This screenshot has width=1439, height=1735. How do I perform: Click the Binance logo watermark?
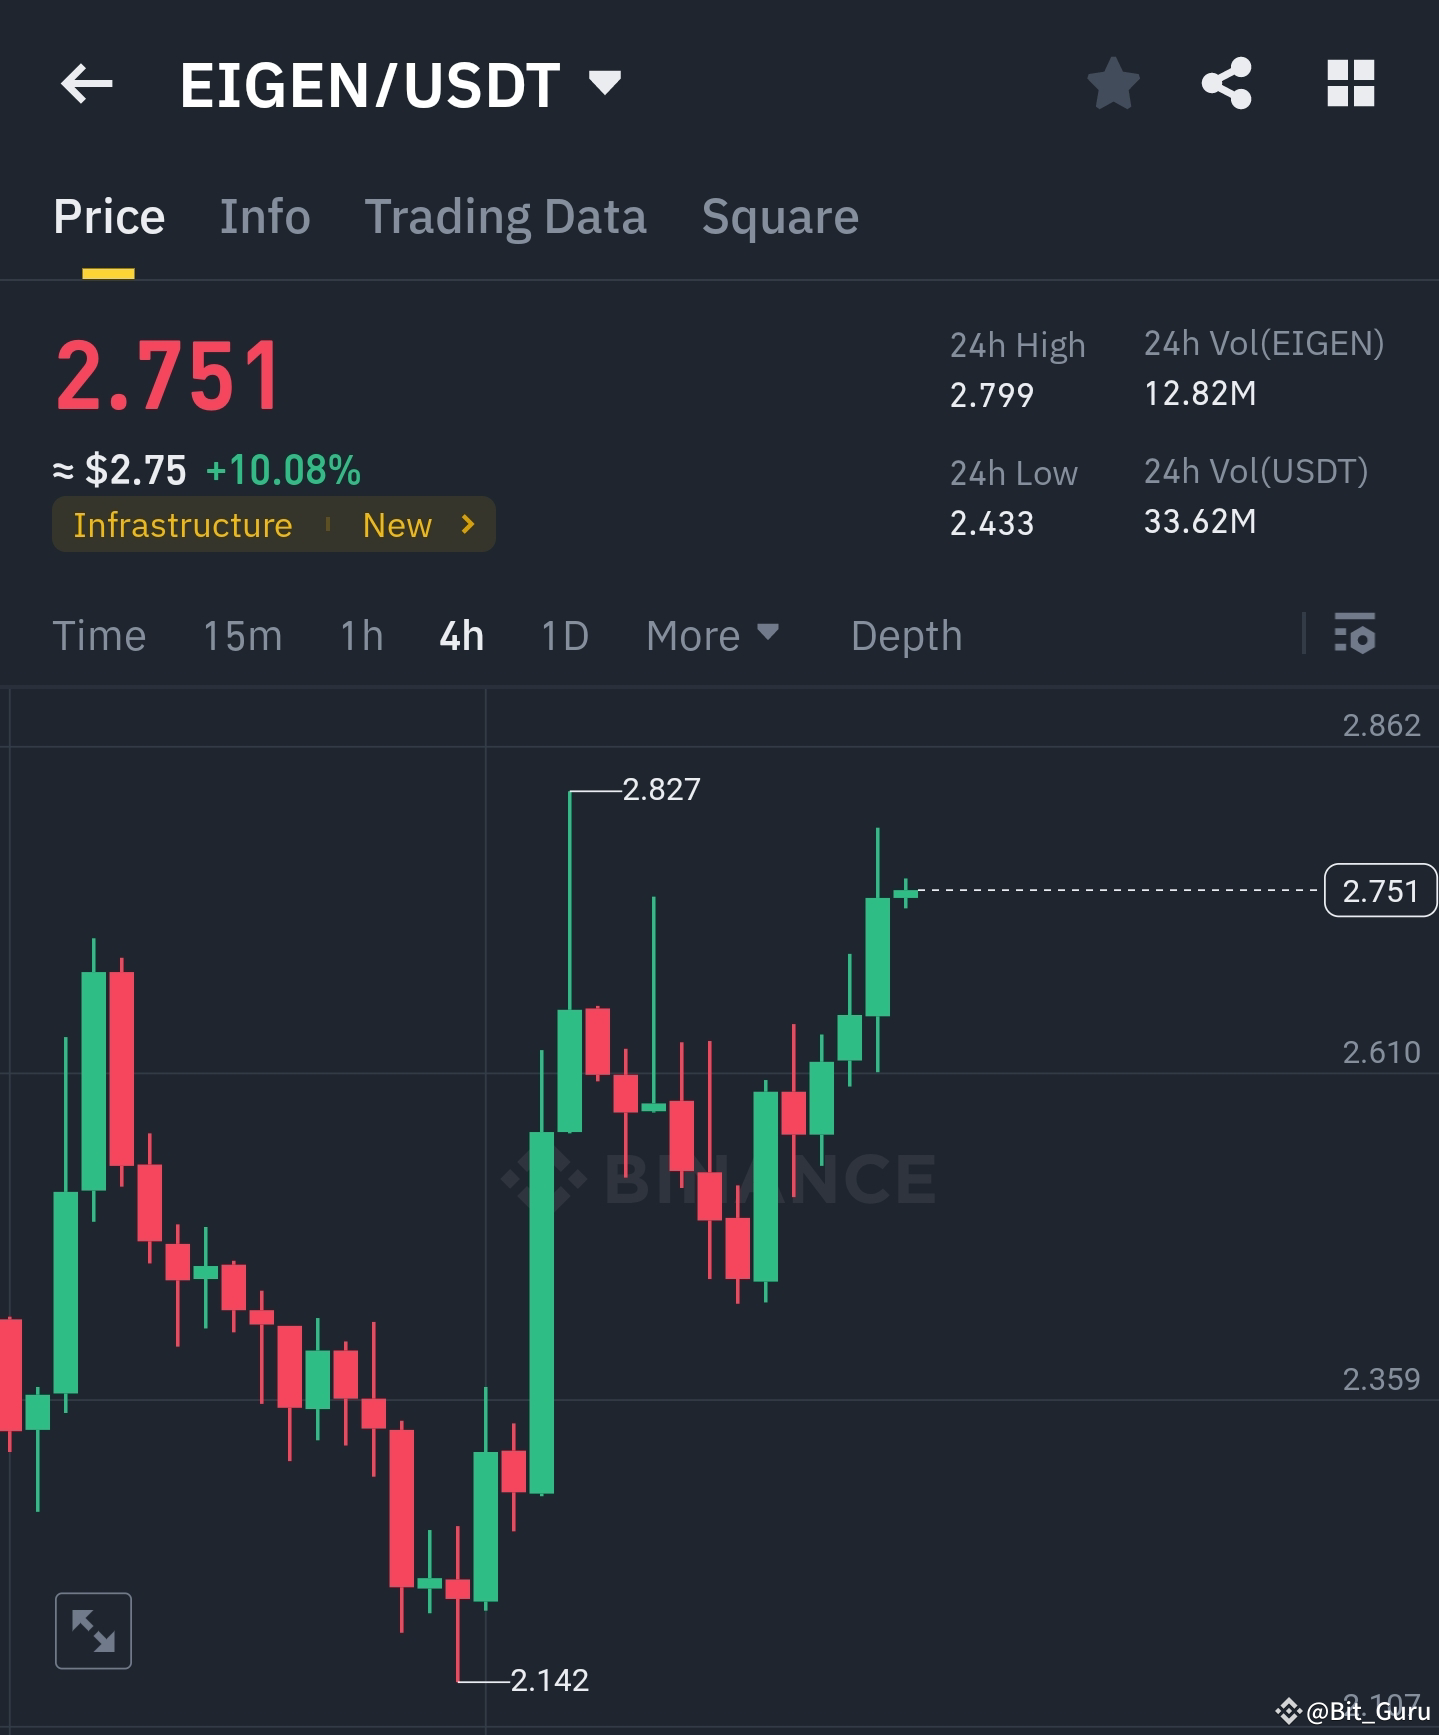[x=719, y=1178]
